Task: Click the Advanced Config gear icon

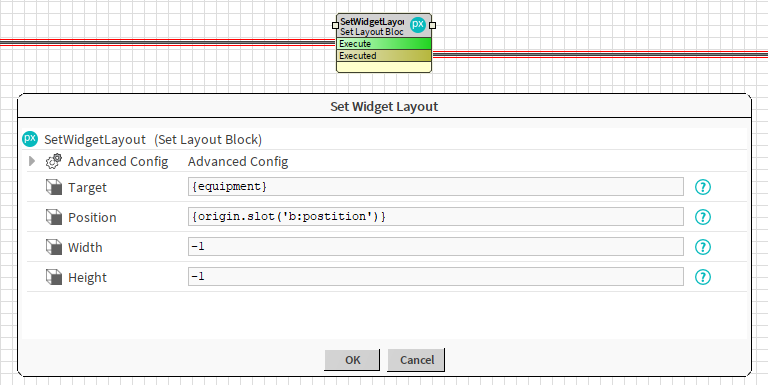Action: tap(54, 161)
